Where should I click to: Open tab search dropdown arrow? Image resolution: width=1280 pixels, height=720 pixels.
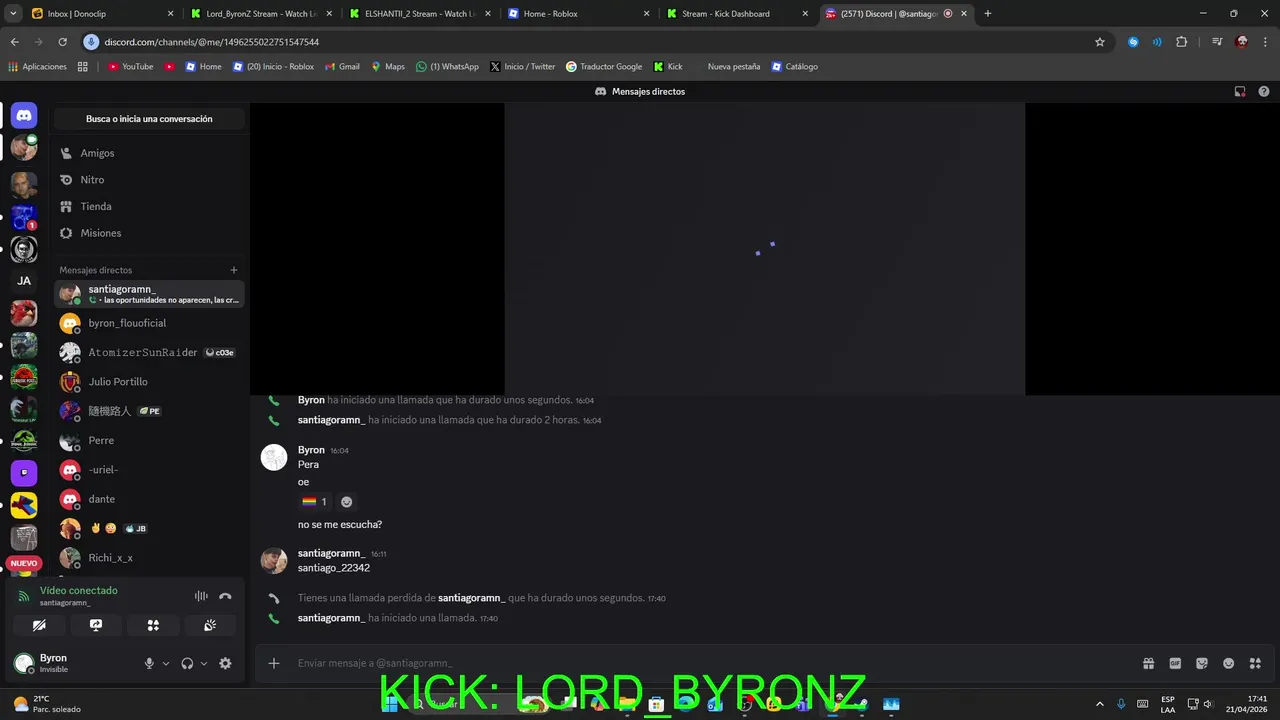coord(13,14)
